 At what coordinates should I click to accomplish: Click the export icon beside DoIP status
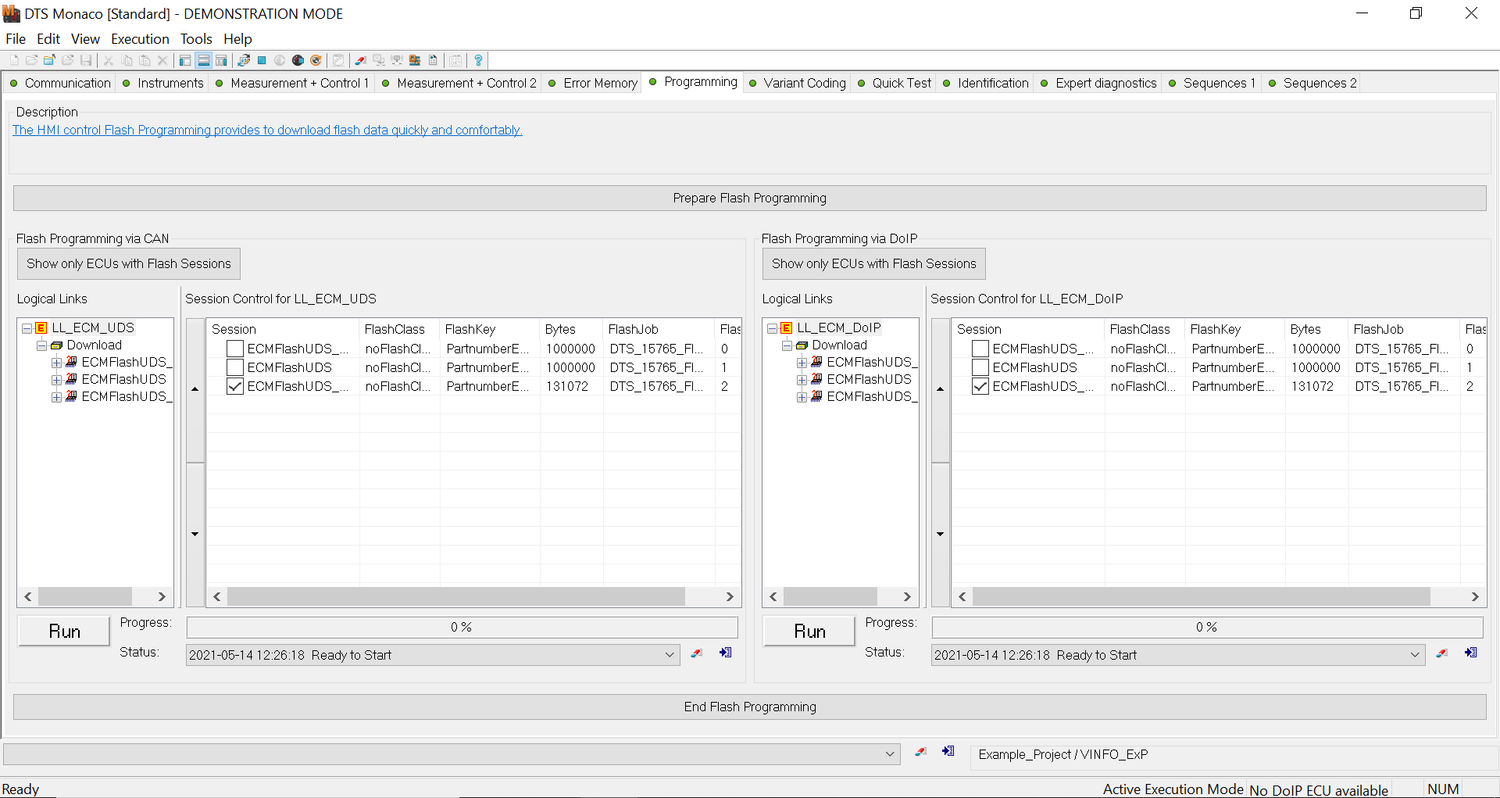[x=1470, y=654]
